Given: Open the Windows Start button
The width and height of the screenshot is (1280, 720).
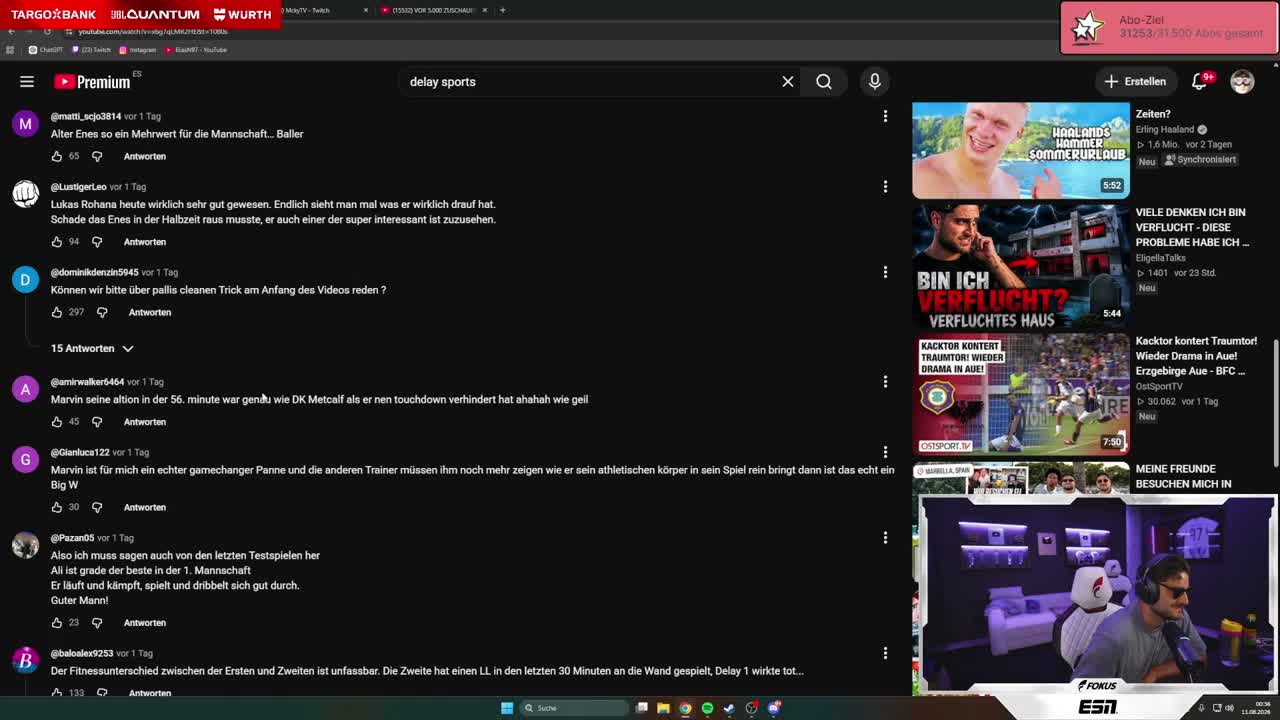Looking at the screenshot, I should (507, 708).
